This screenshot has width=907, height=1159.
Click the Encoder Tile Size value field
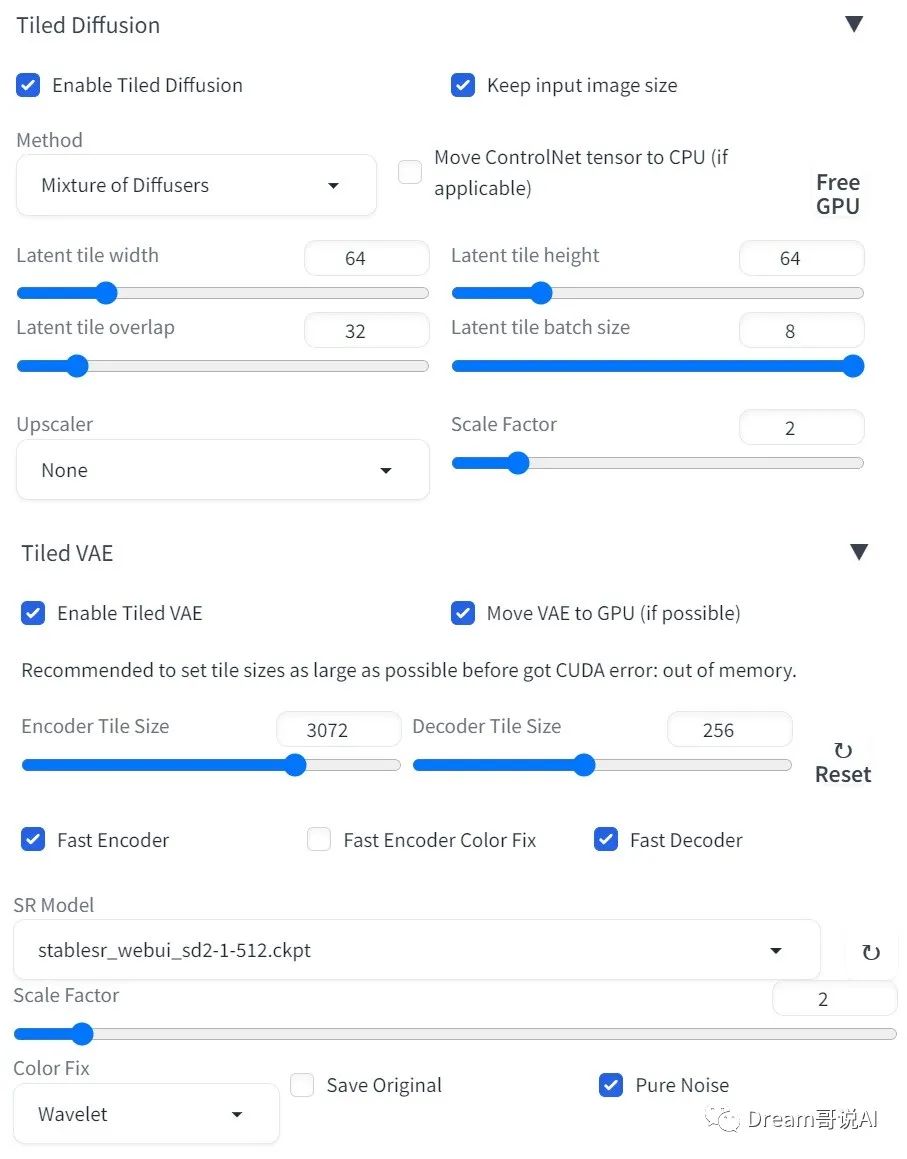point(339,730)
